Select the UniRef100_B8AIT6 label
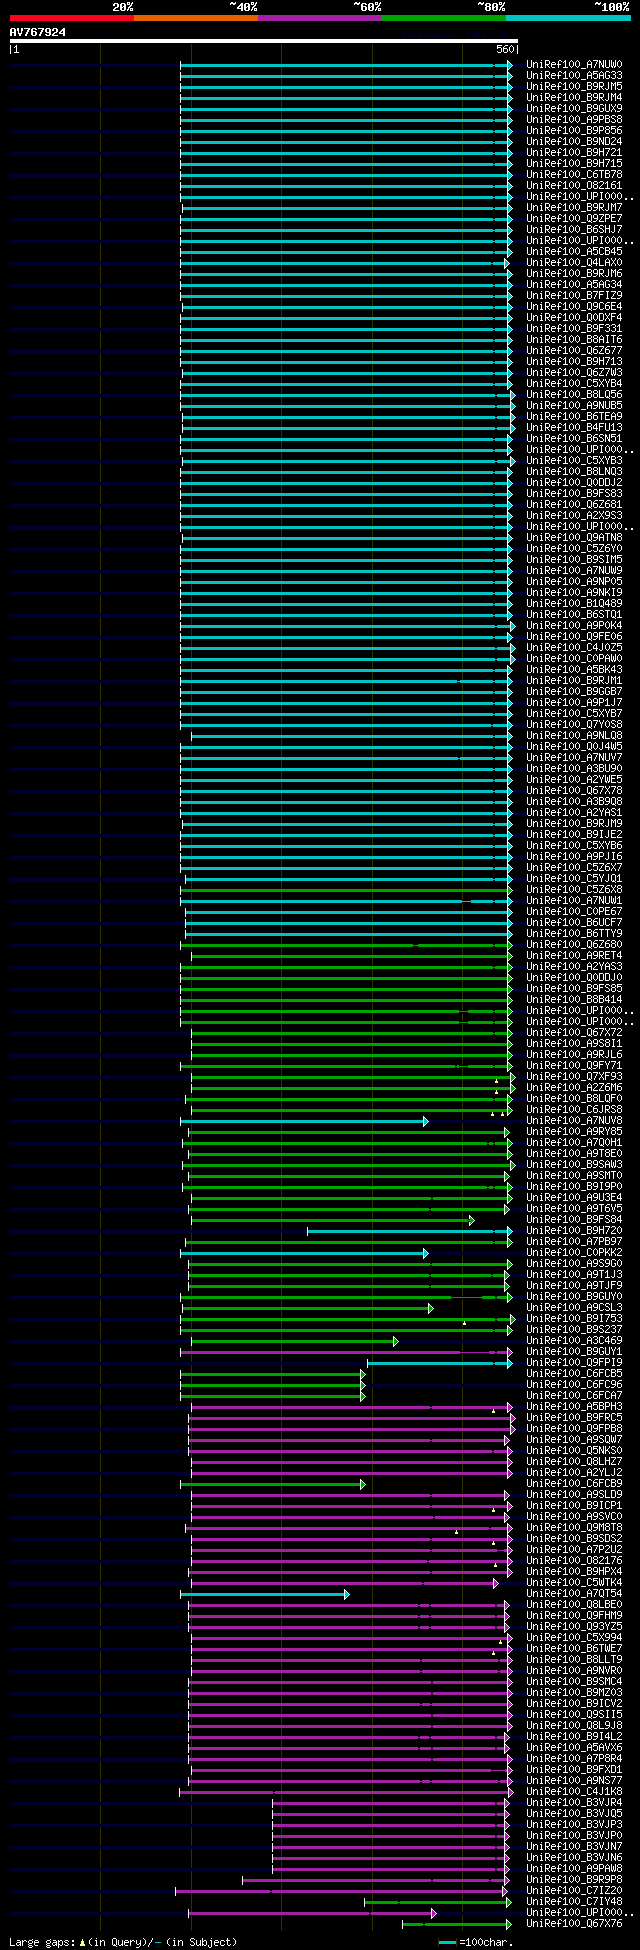 574,339
